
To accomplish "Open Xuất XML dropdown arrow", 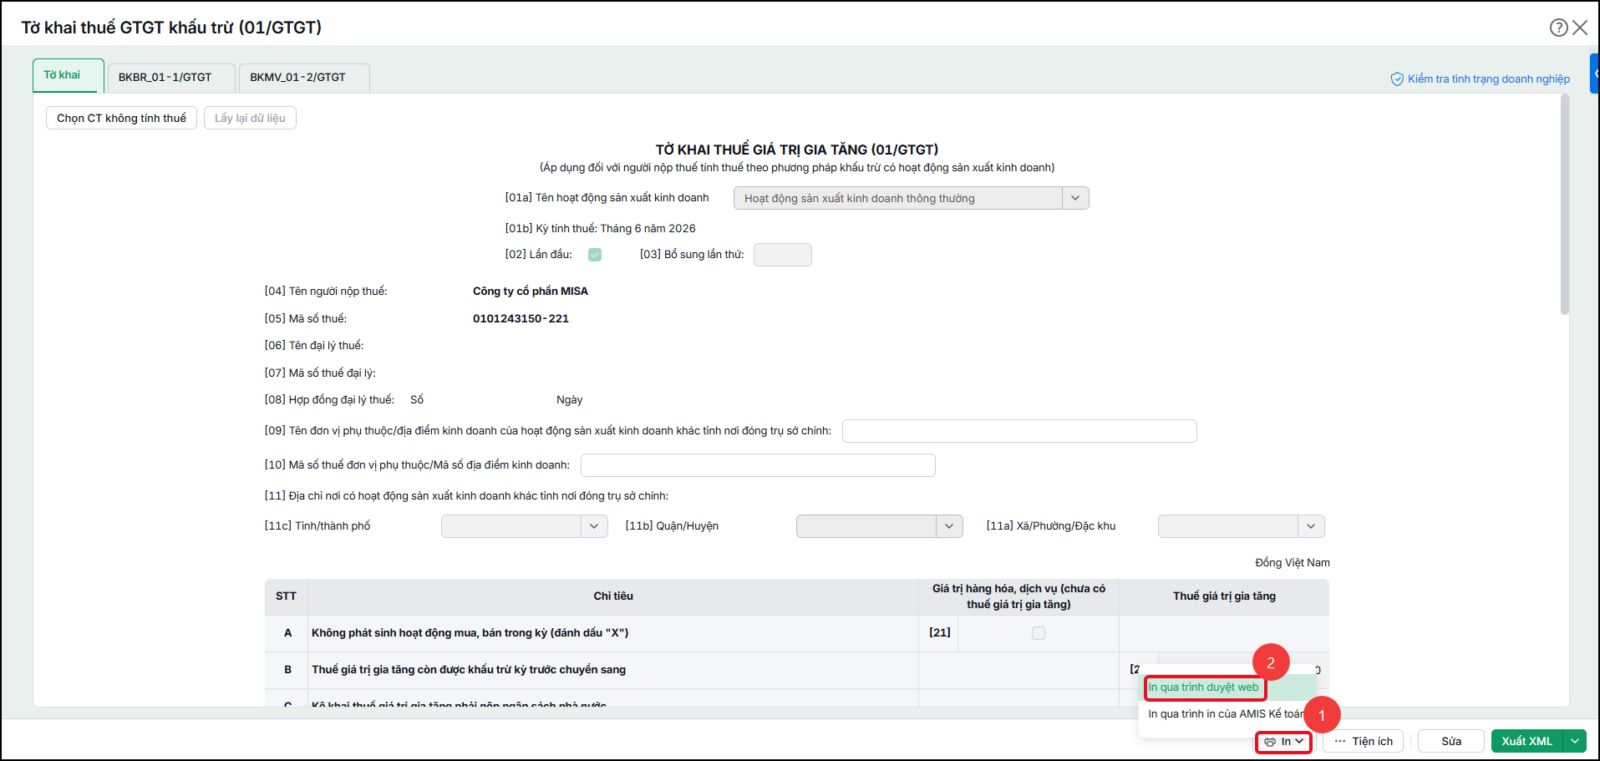I will [x=1575, y=741].
